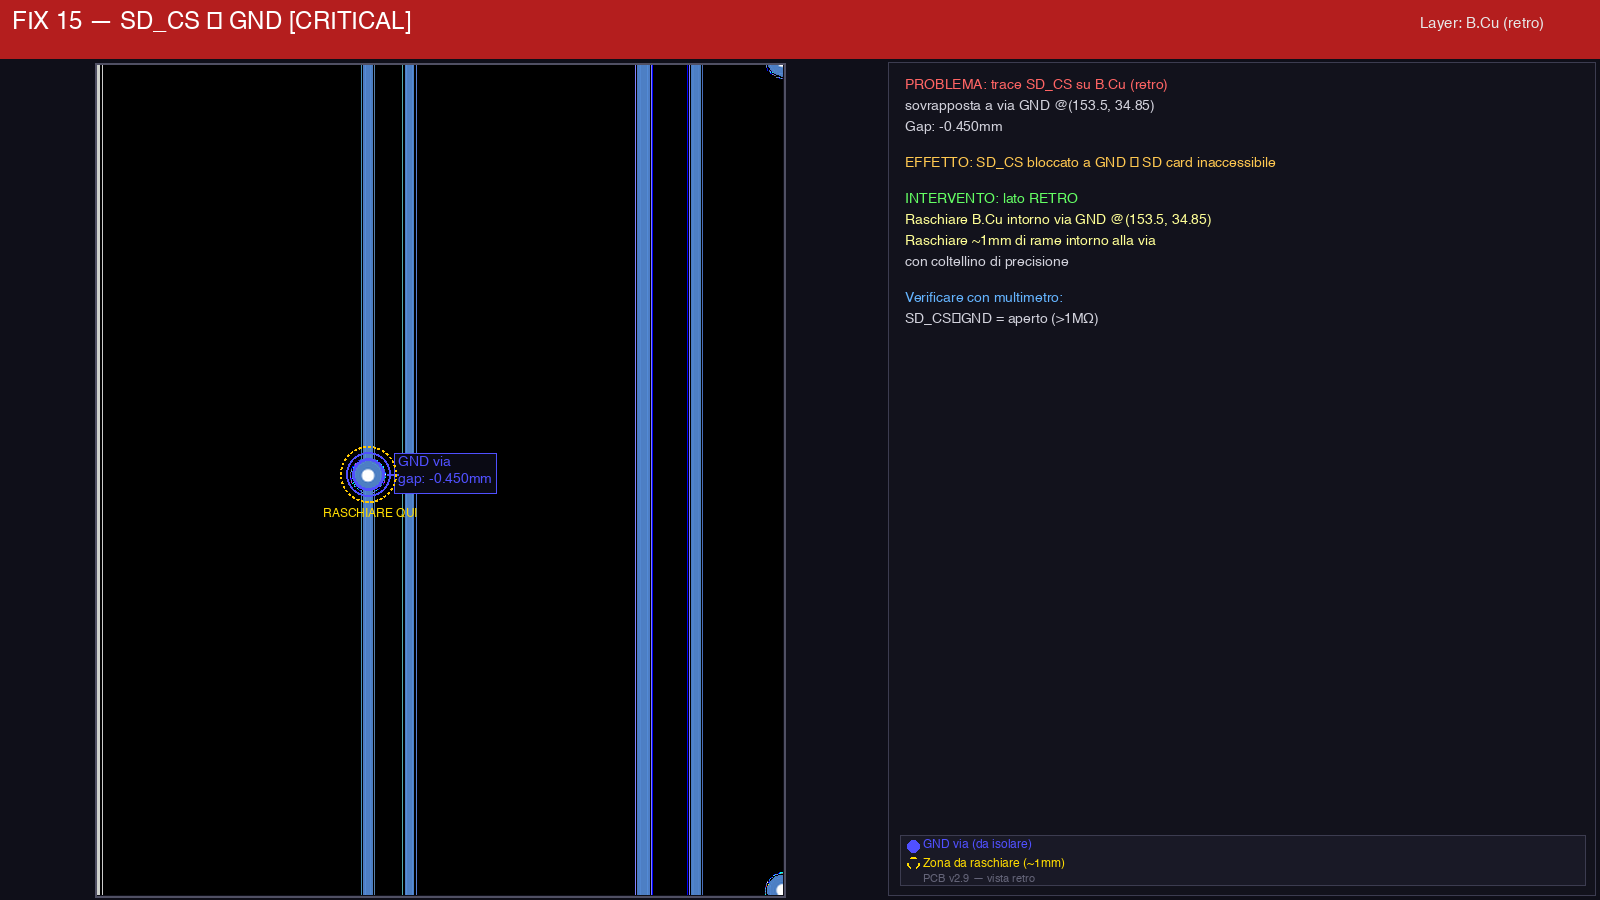
Task: Click the partial via at top-right board corner
Action: 776,69
